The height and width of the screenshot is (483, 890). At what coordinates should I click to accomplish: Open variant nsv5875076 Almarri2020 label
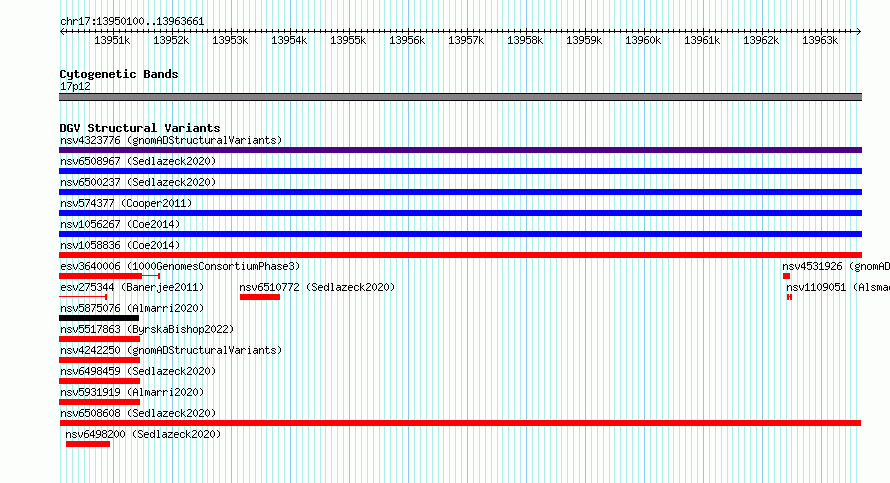click(x=132, y=308)
